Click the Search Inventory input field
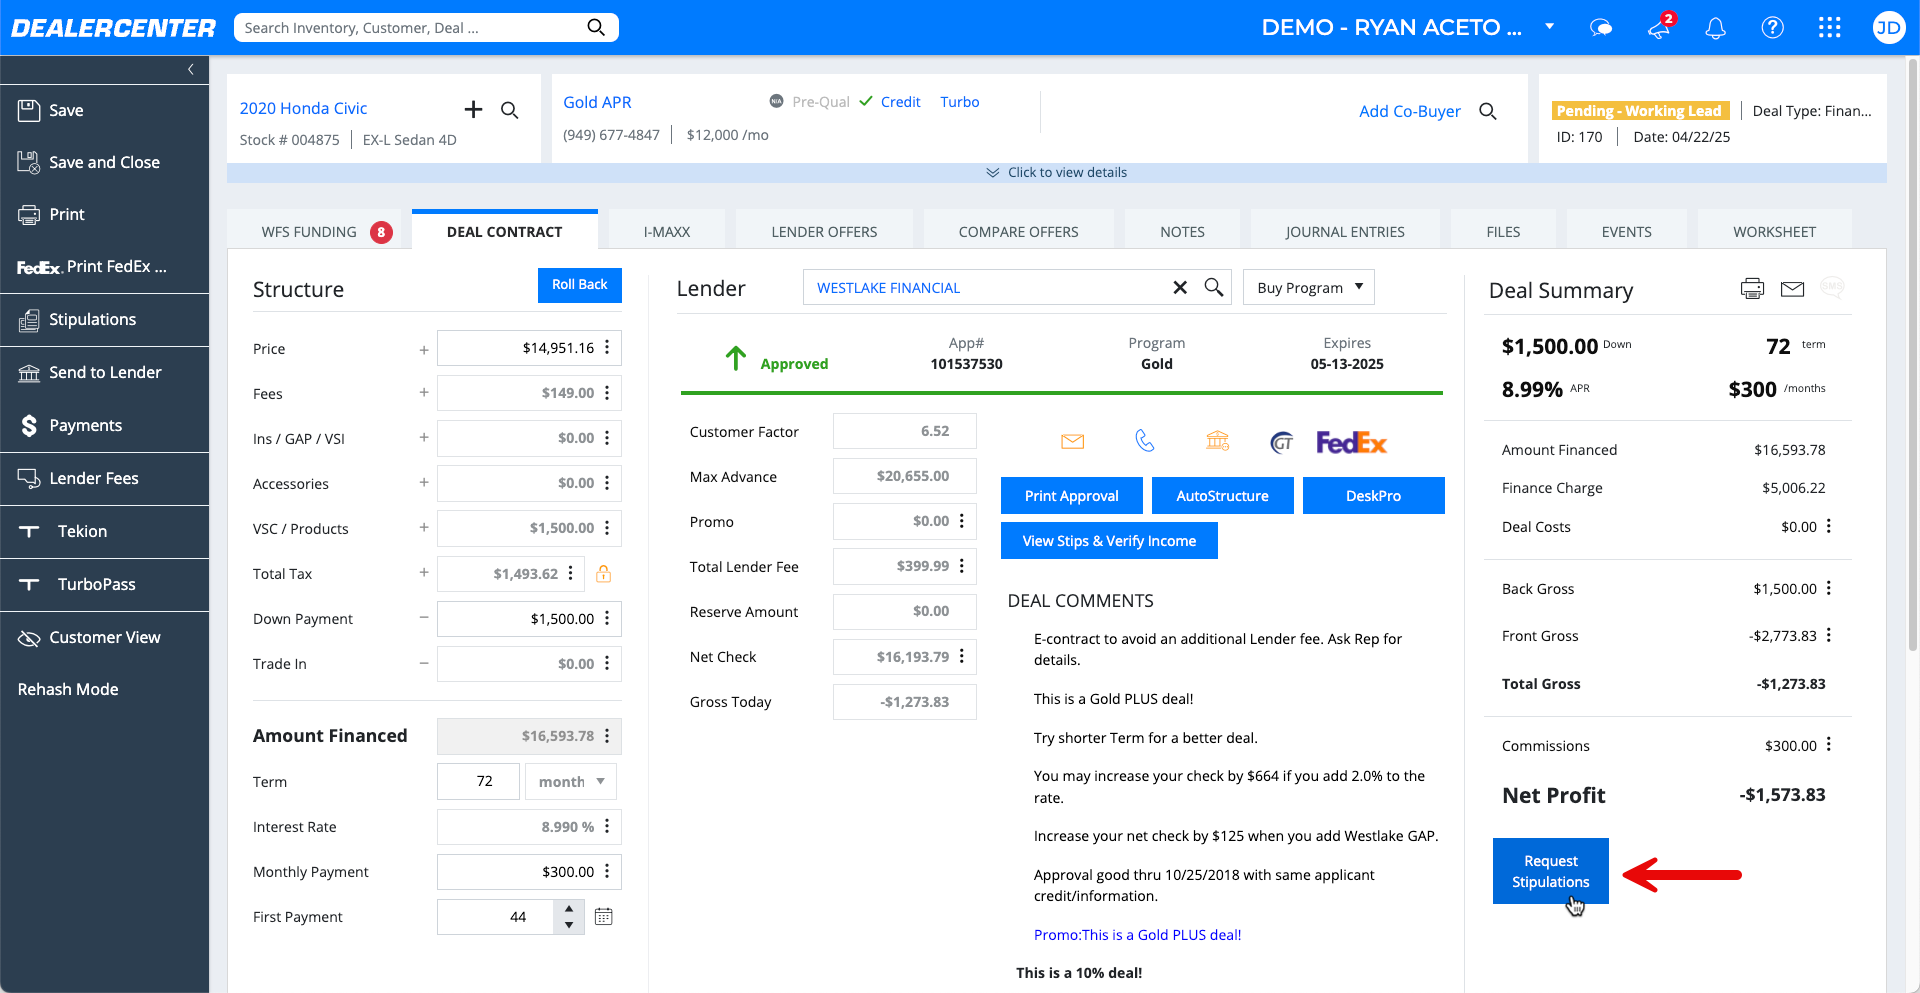This screenshot has height=993, width=1920. 410,27
